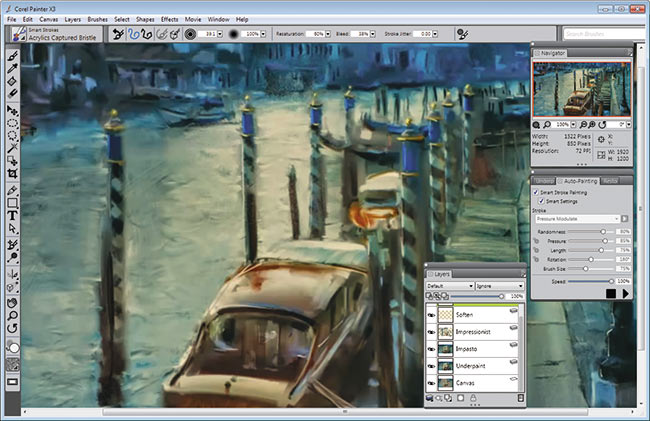Screen dimensions: 650x421
Task: Click the Reset Tool brush icon in the property bar
Action: pos(118,34)
